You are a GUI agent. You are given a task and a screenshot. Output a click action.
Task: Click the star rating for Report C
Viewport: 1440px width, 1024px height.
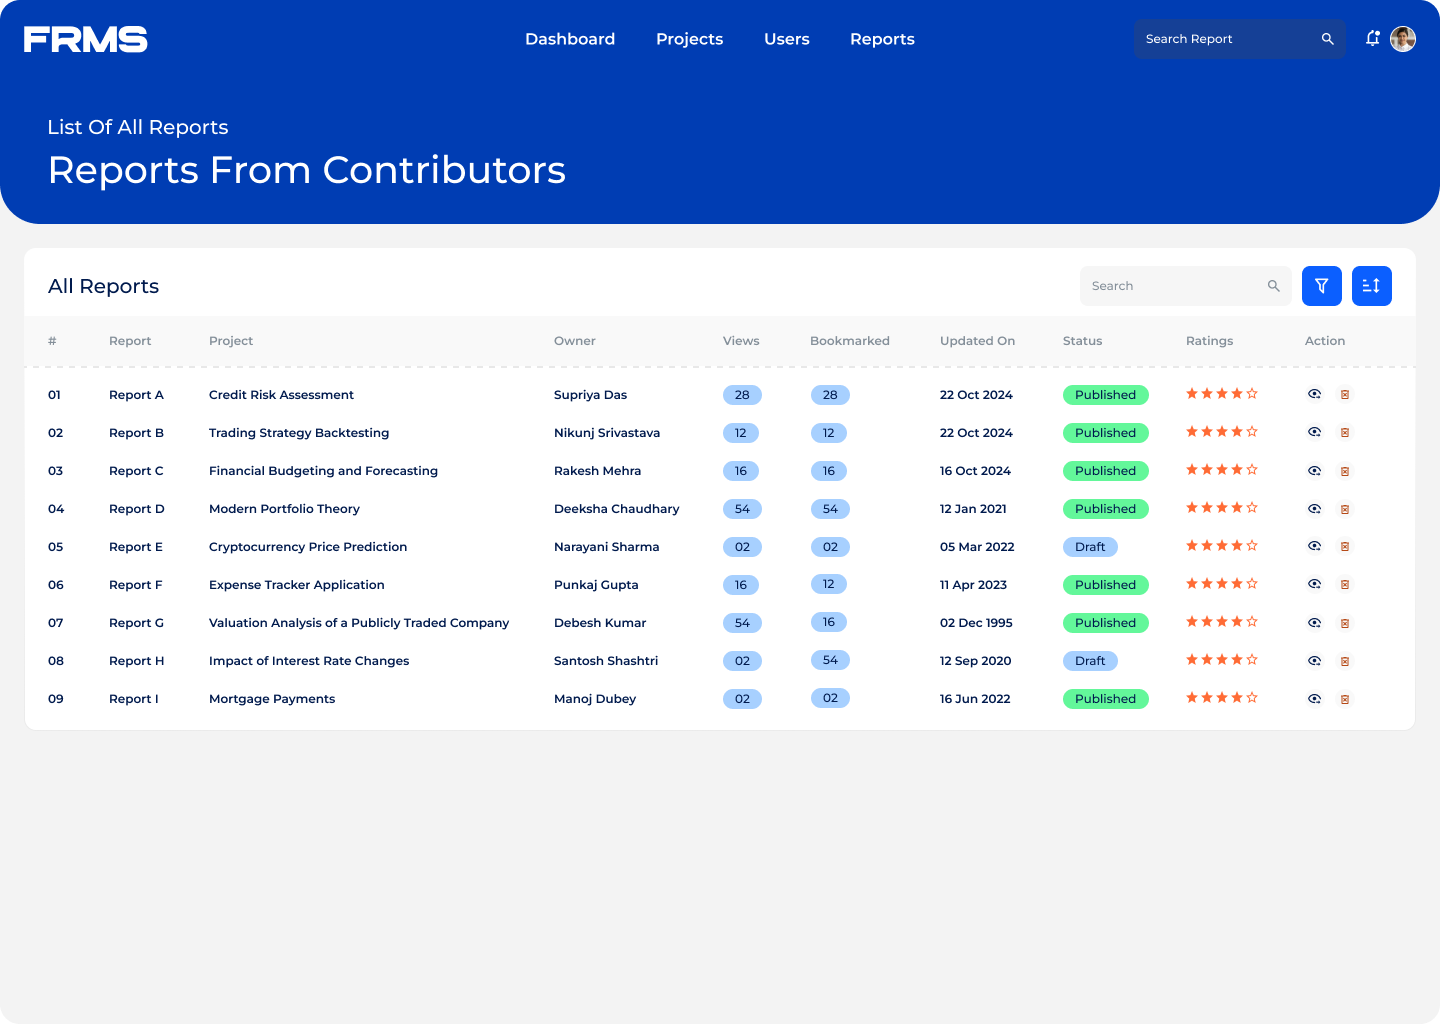coord(1221,470)
